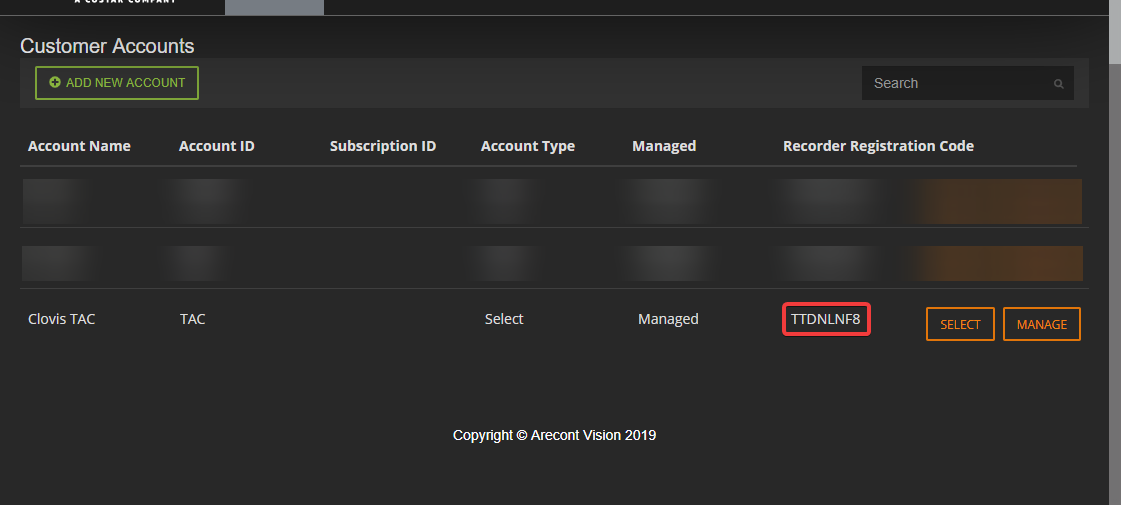Click the magnifier icon in the Search box
The height and width of the screenshot is (505, 1121).
pos(1058,84)
